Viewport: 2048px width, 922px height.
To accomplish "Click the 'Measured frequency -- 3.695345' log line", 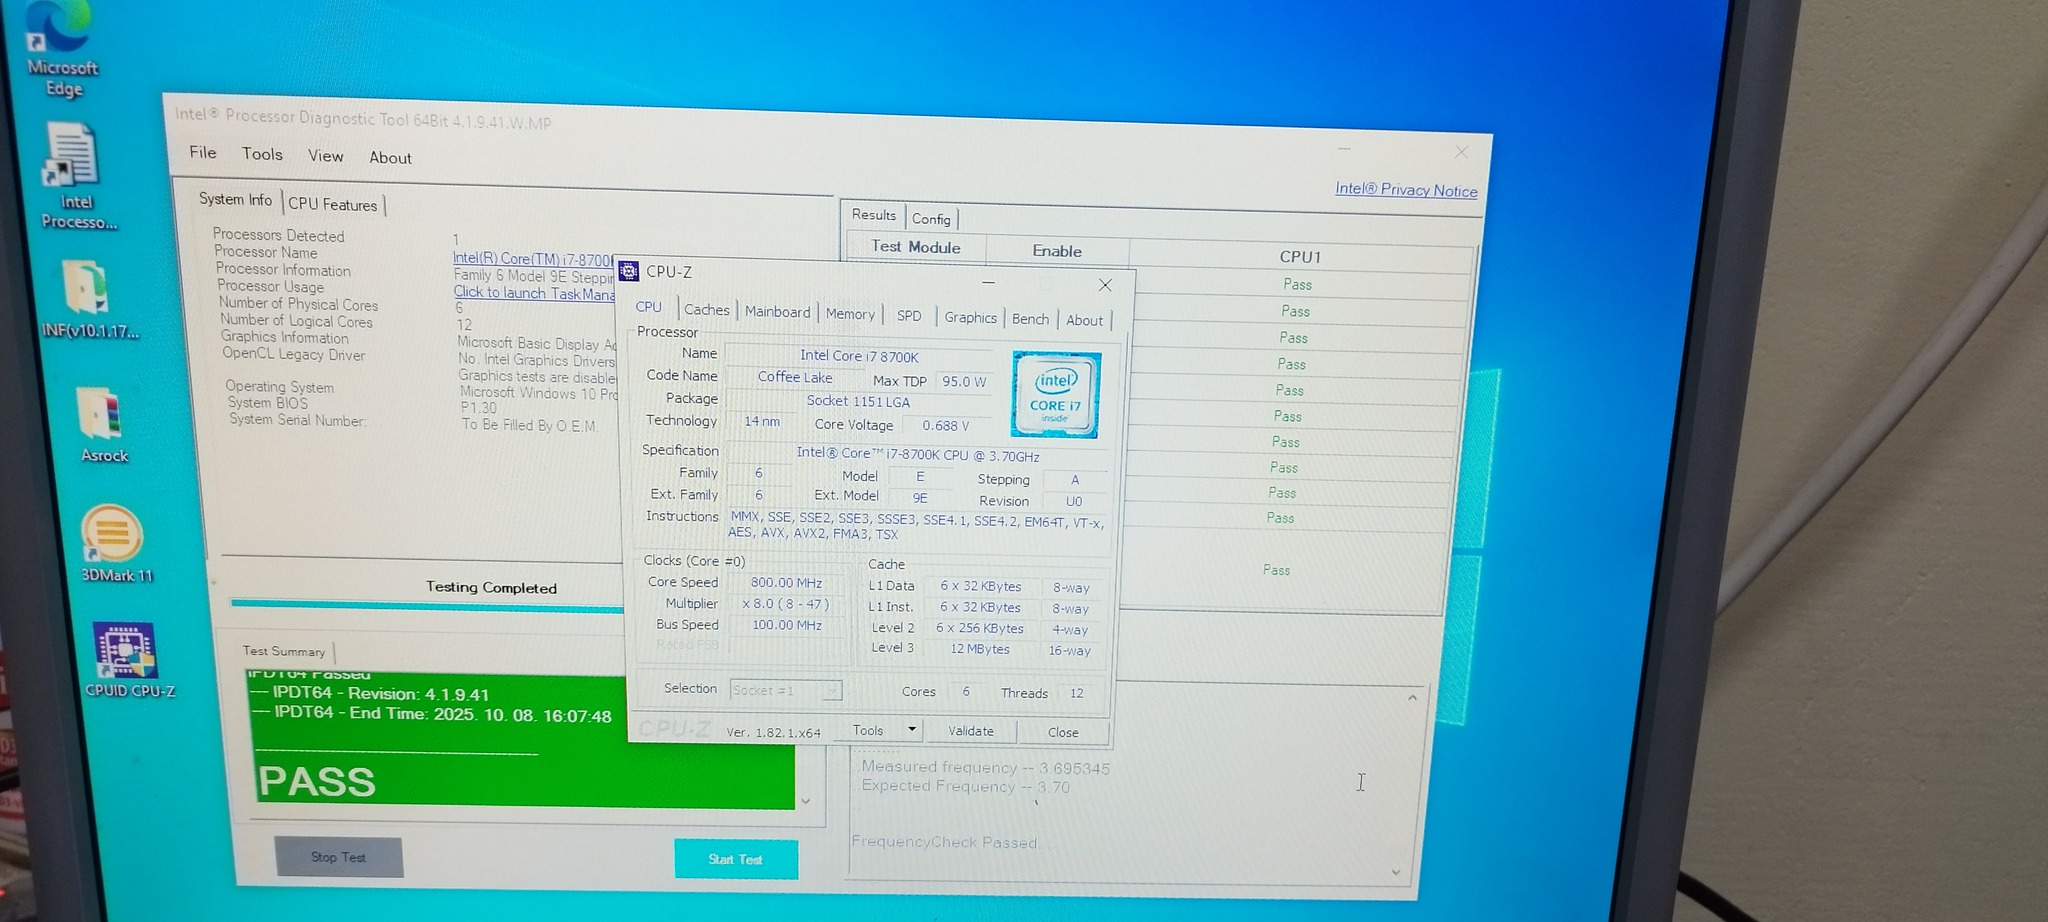I will pos(986,768).
